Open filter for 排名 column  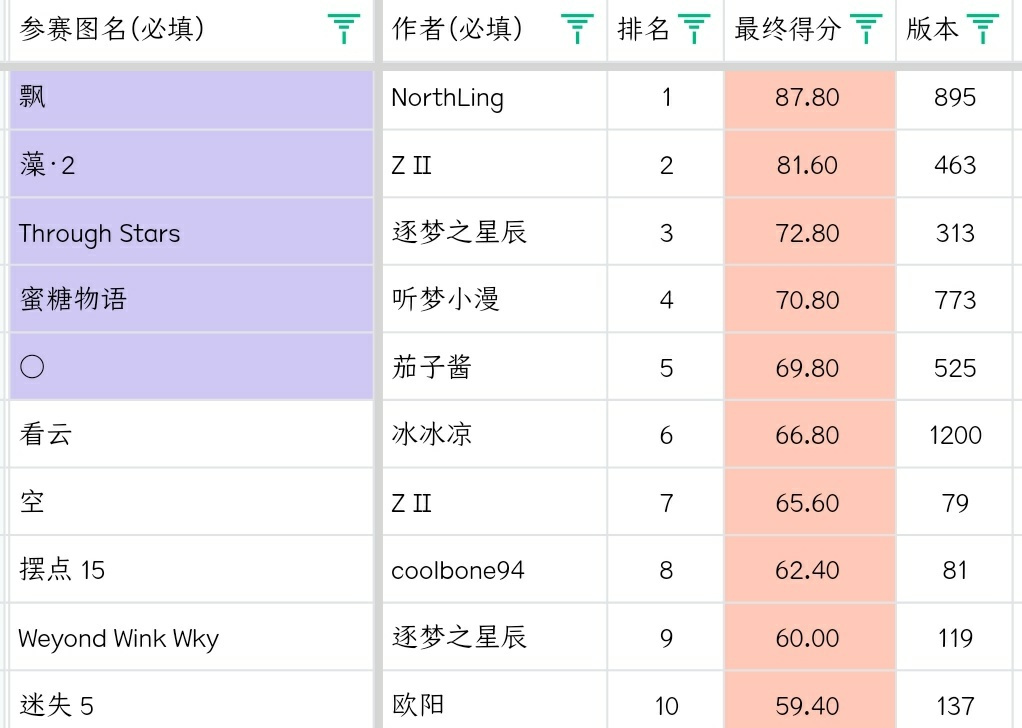click(694, 29)
